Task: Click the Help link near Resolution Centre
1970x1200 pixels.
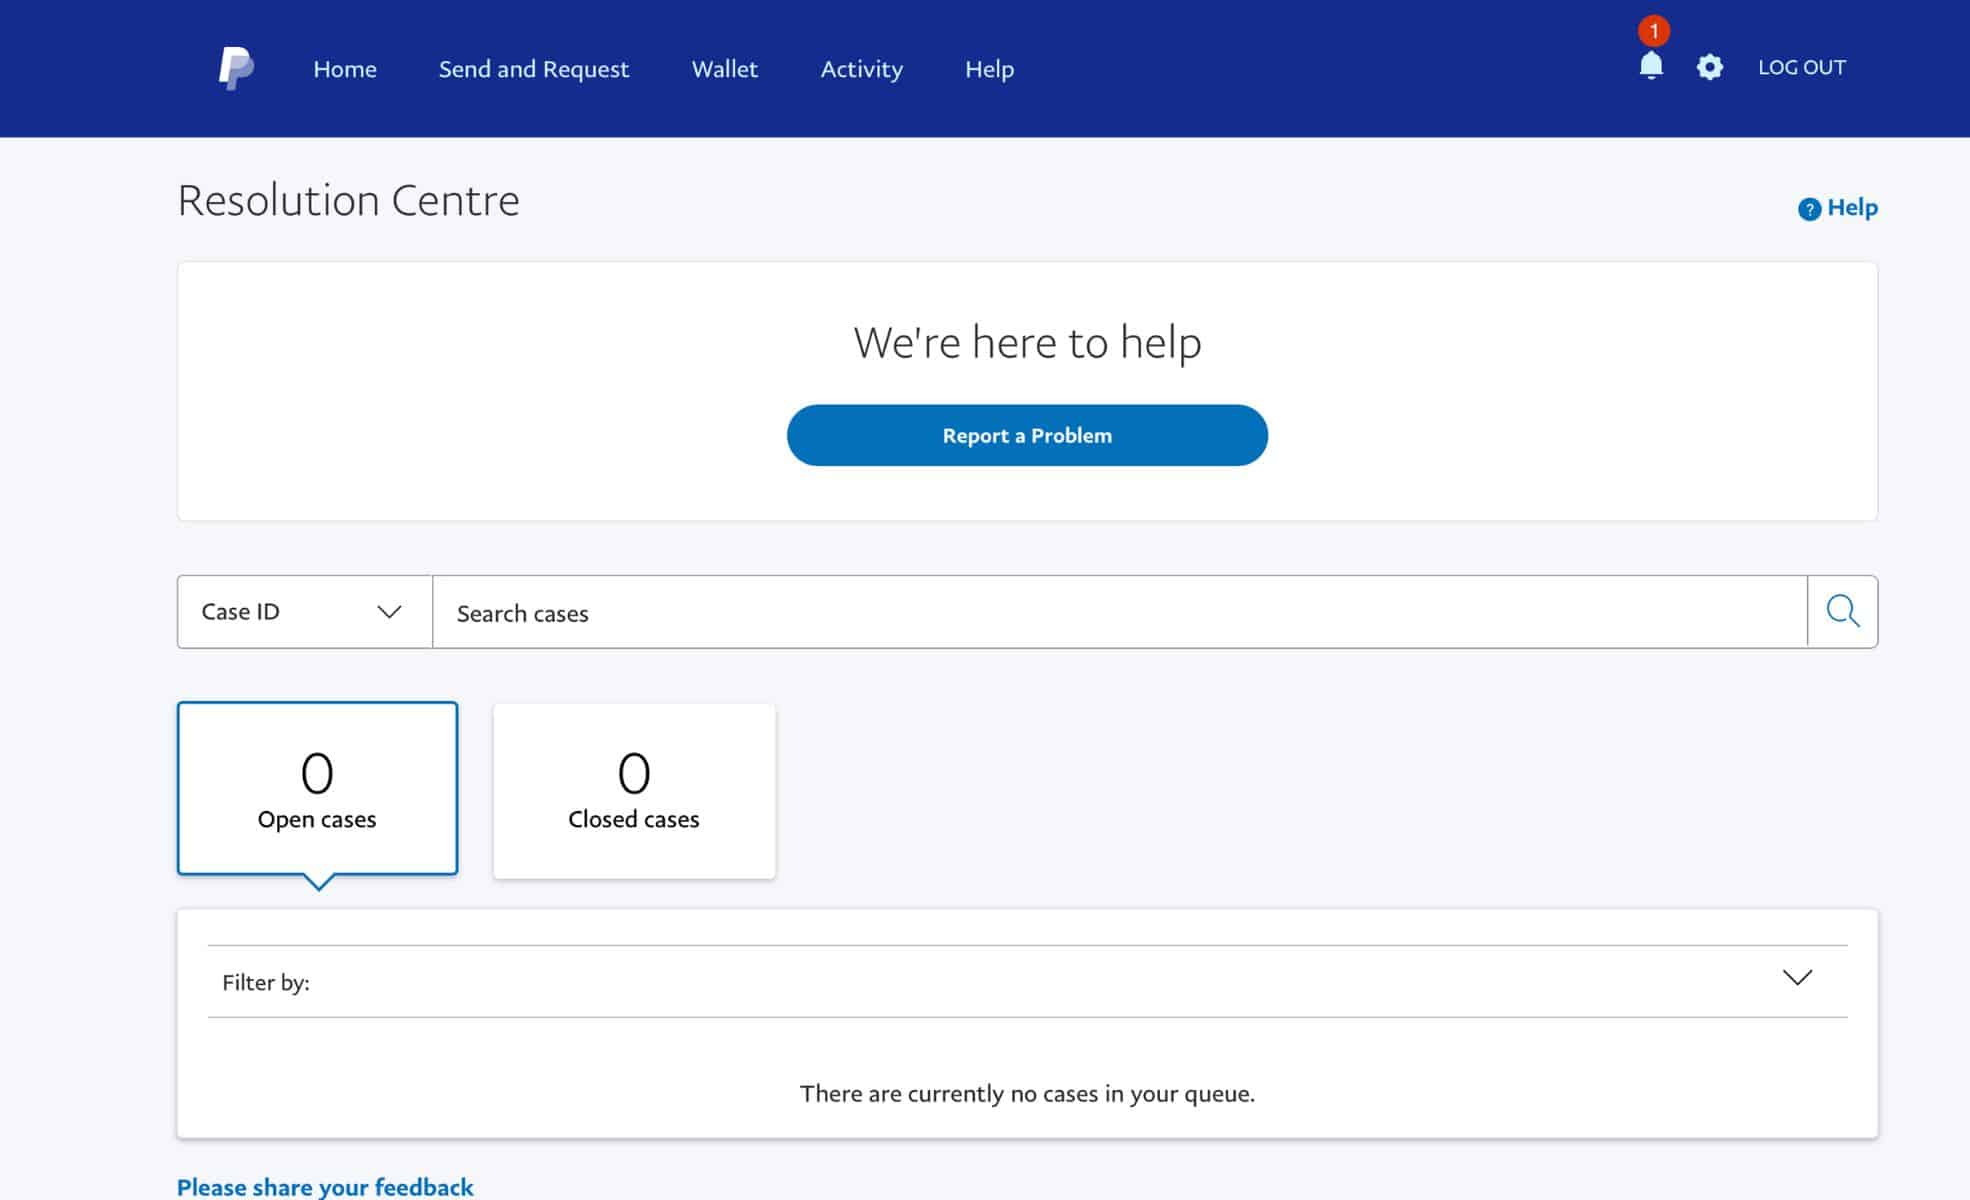Action: pyautogui.click(x=1850, y=208)
